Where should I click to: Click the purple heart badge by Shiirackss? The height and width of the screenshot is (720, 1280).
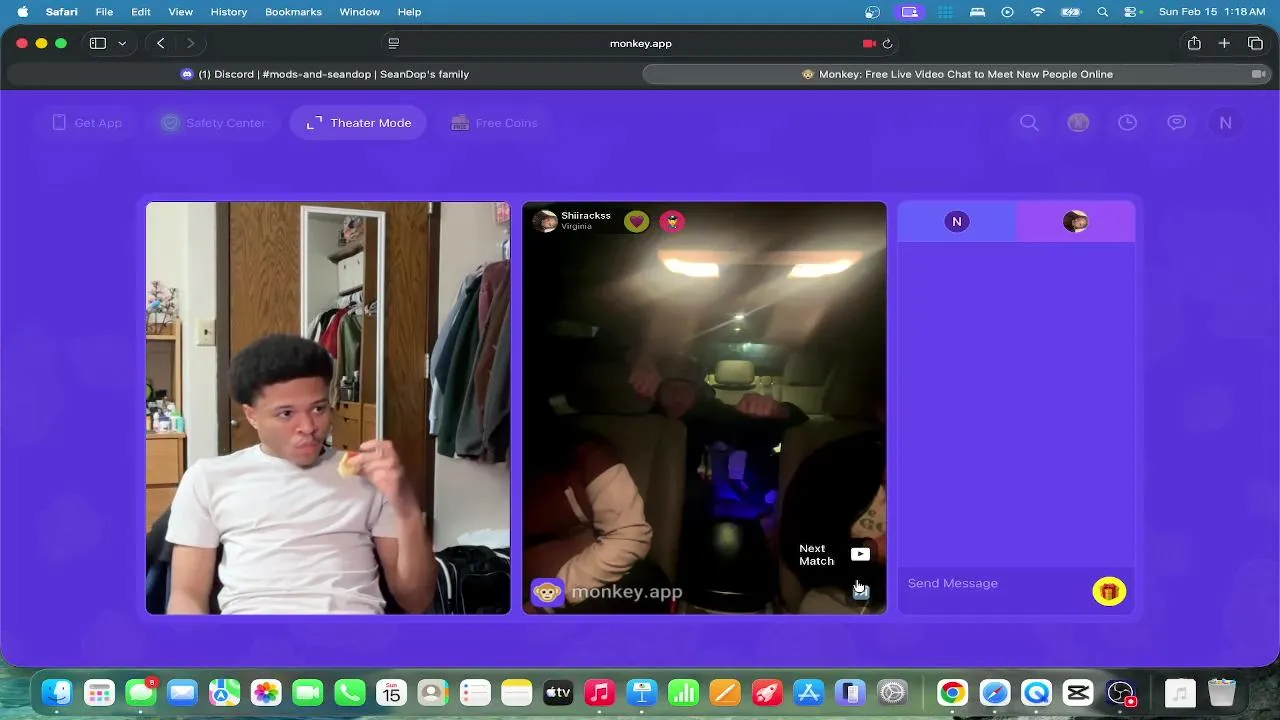pyautogui.click(x=636, y=221)
